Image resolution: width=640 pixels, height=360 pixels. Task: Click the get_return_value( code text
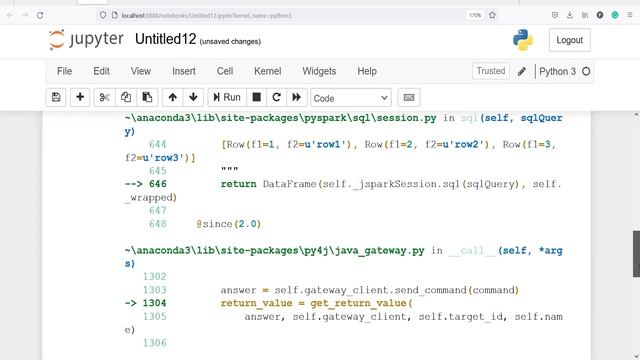pos(361,303)
